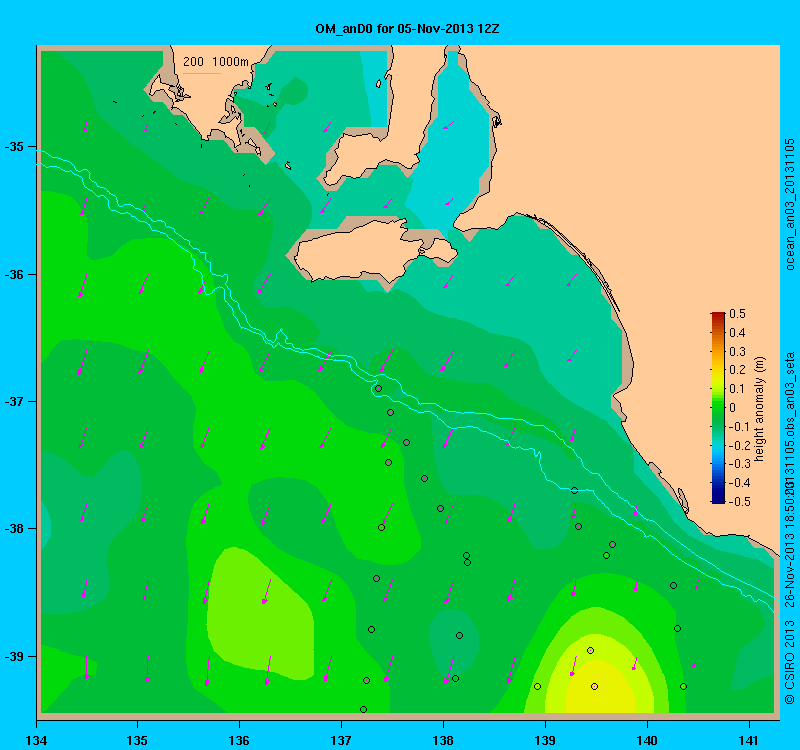Click the x-axis longitude label 141
The image size is (800, 750).
click(749, 740)
